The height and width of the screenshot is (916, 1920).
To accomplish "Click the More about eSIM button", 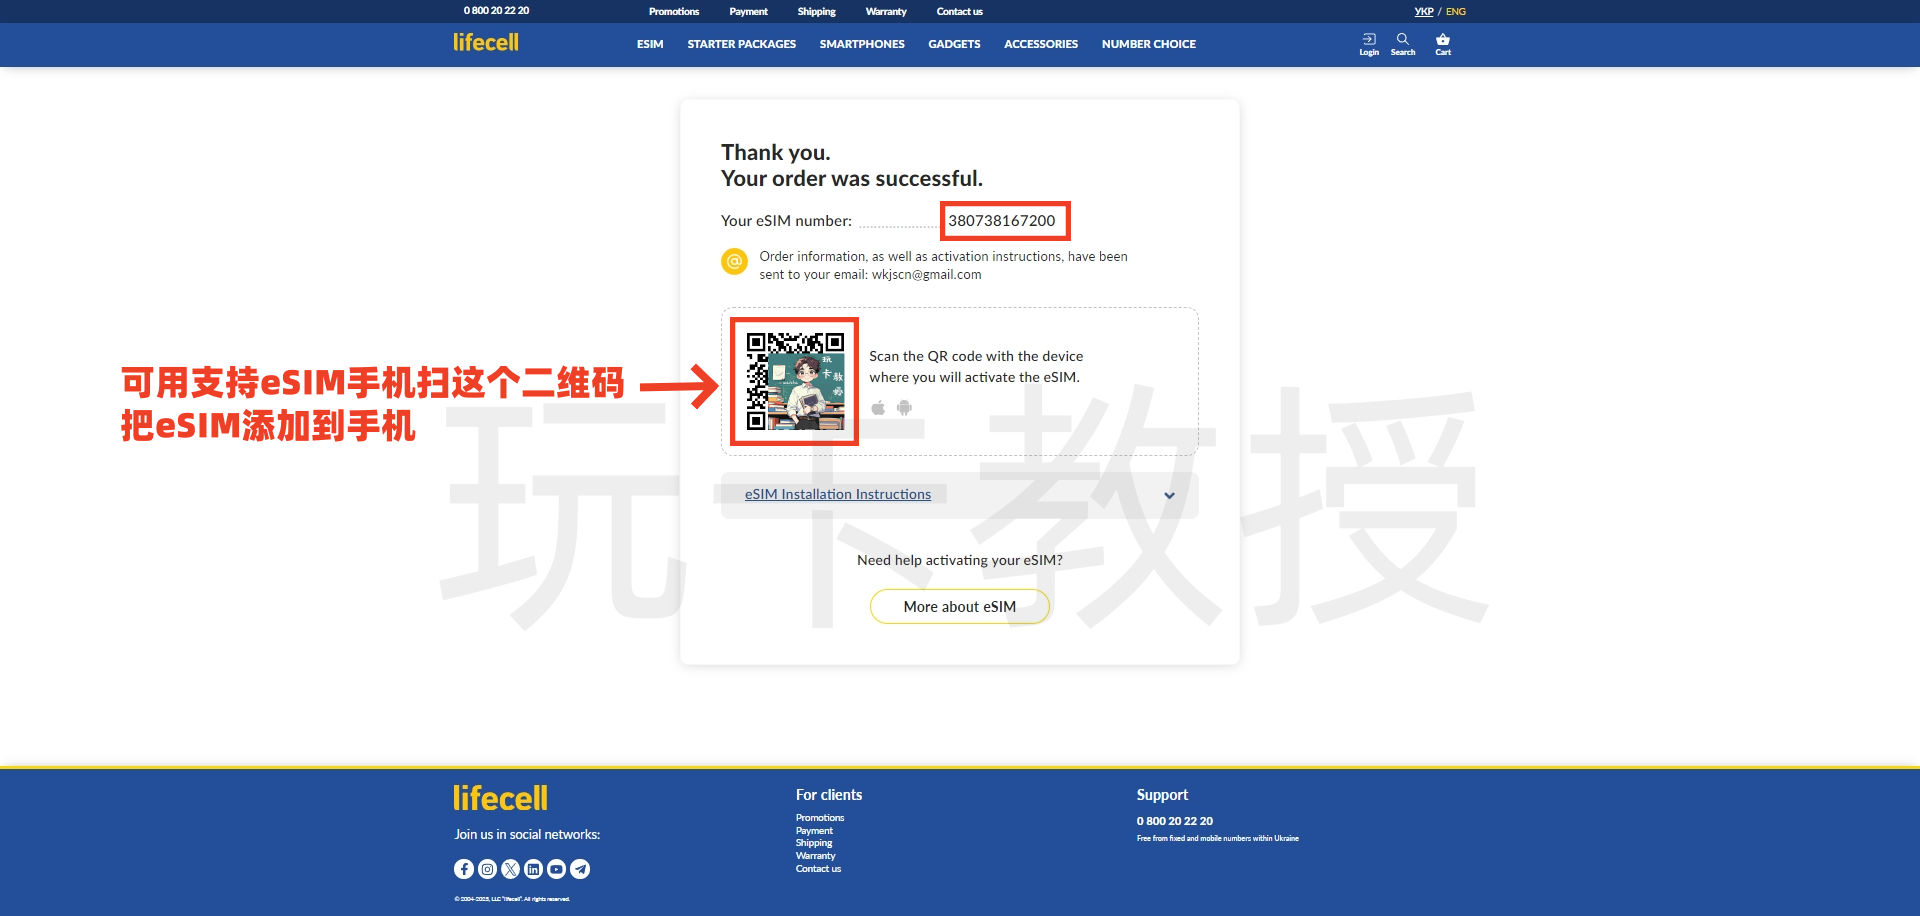I will pyautogui.click(x=960, y=606).
